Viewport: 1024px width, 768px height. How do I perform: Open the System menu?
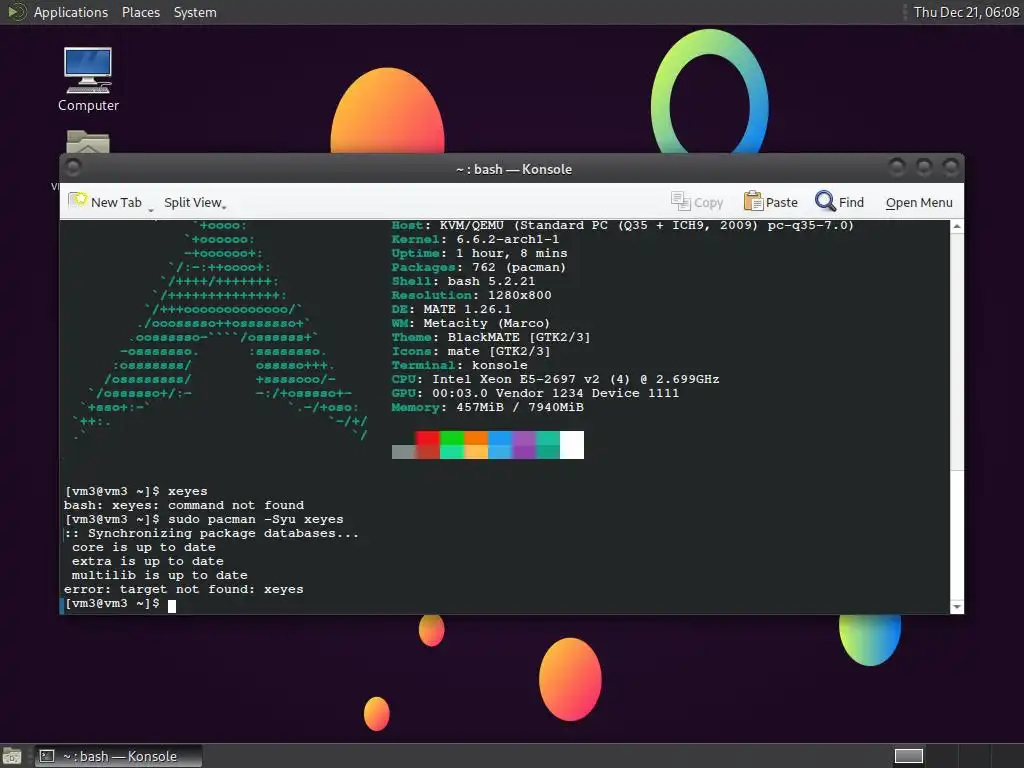[x=195, y=12]
